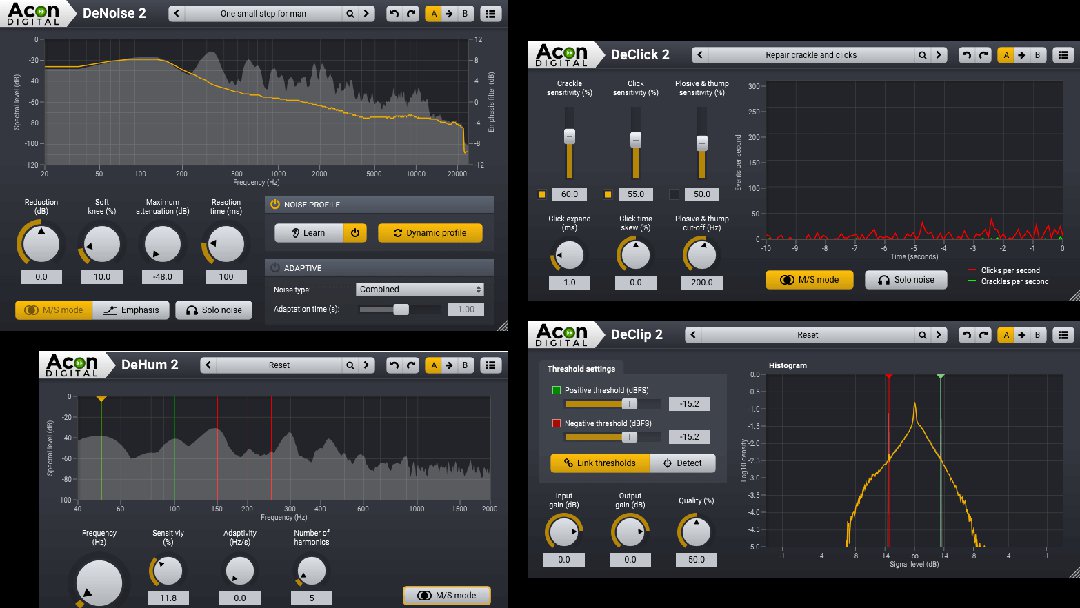Copy A to B in DeHum 2

pos(449,365)
